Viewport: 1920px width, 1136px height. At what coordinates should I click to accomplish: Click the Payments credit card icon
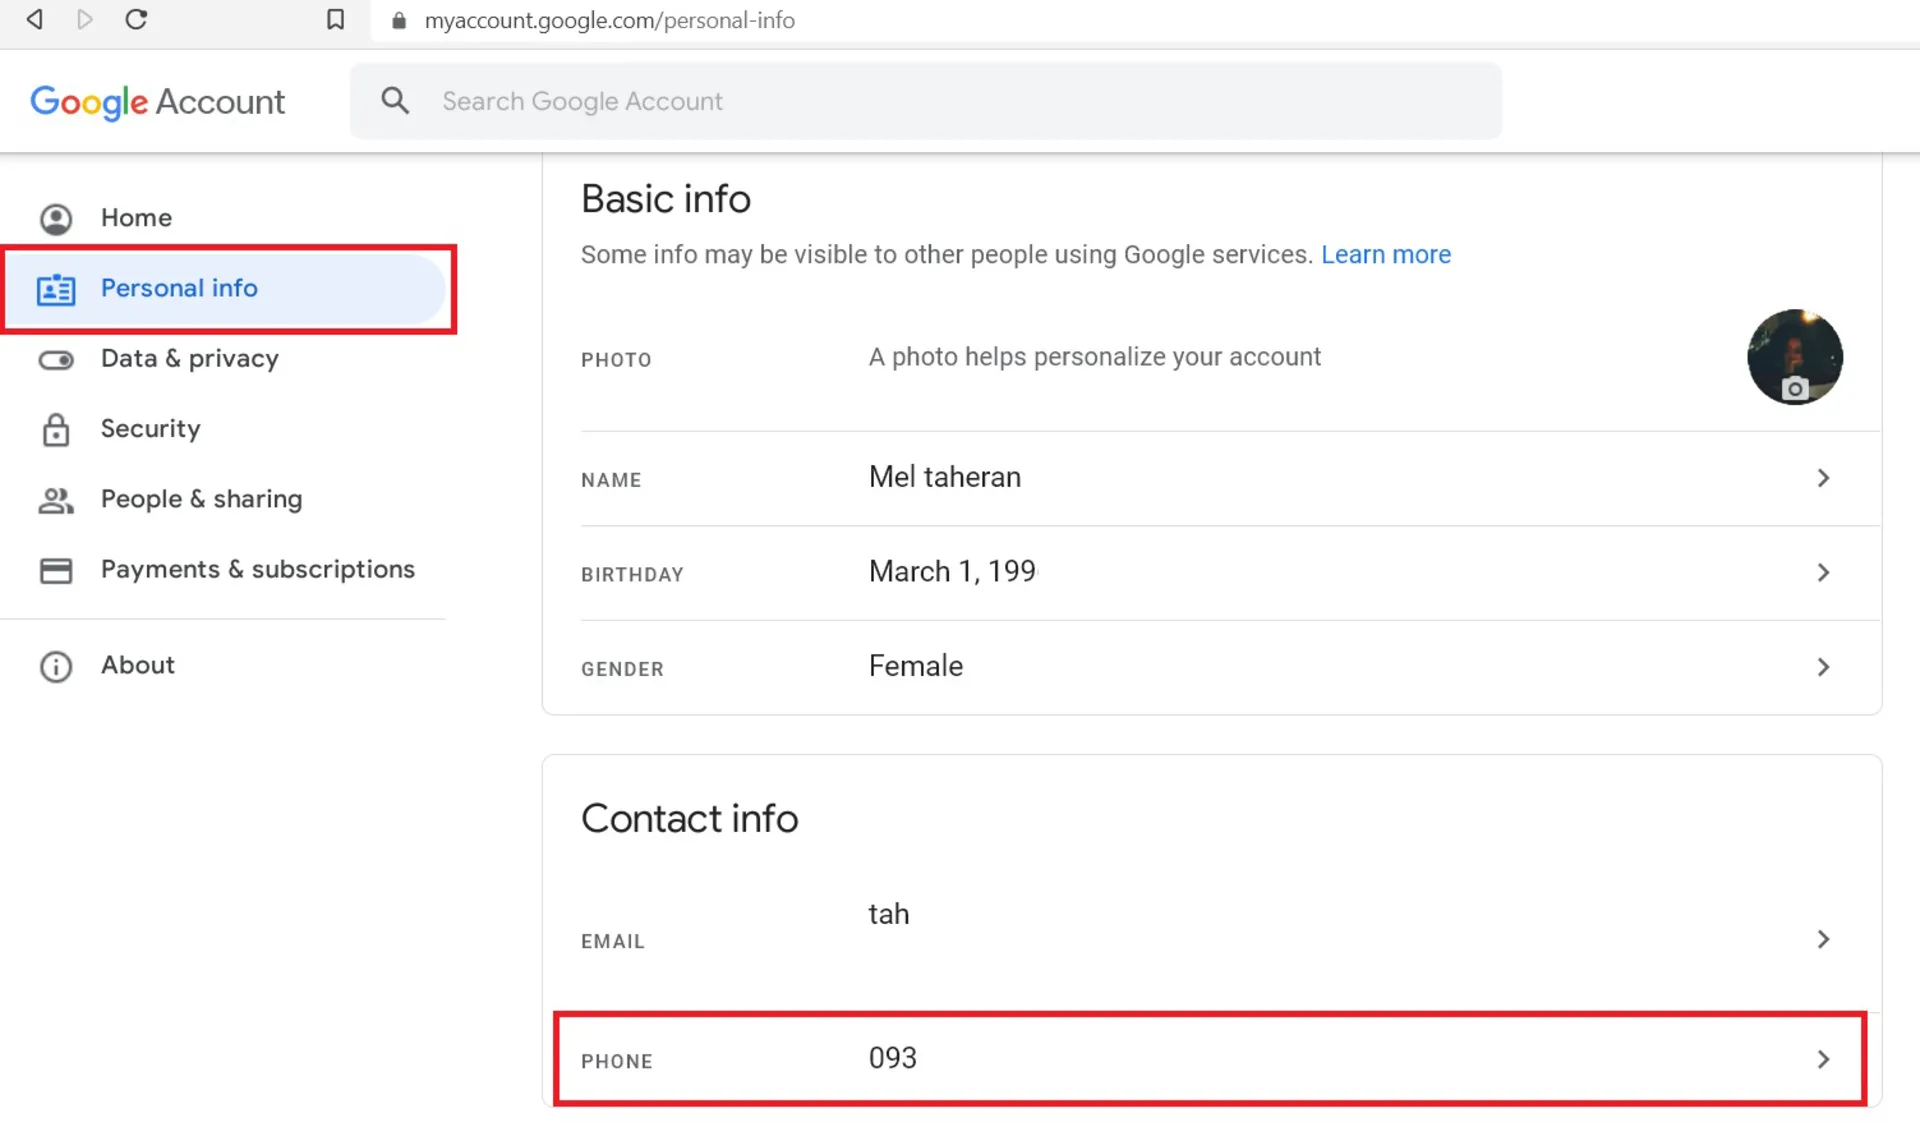coord(56,570)
